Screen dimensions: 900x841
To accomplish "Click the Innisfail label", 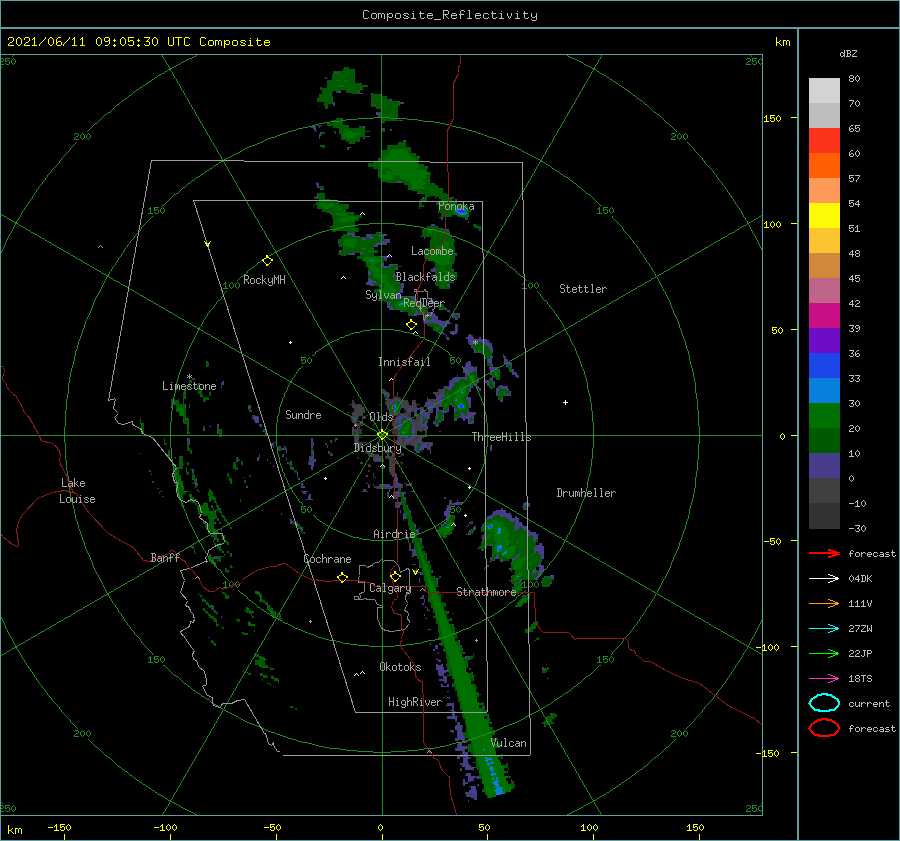I will coord(404,362).
